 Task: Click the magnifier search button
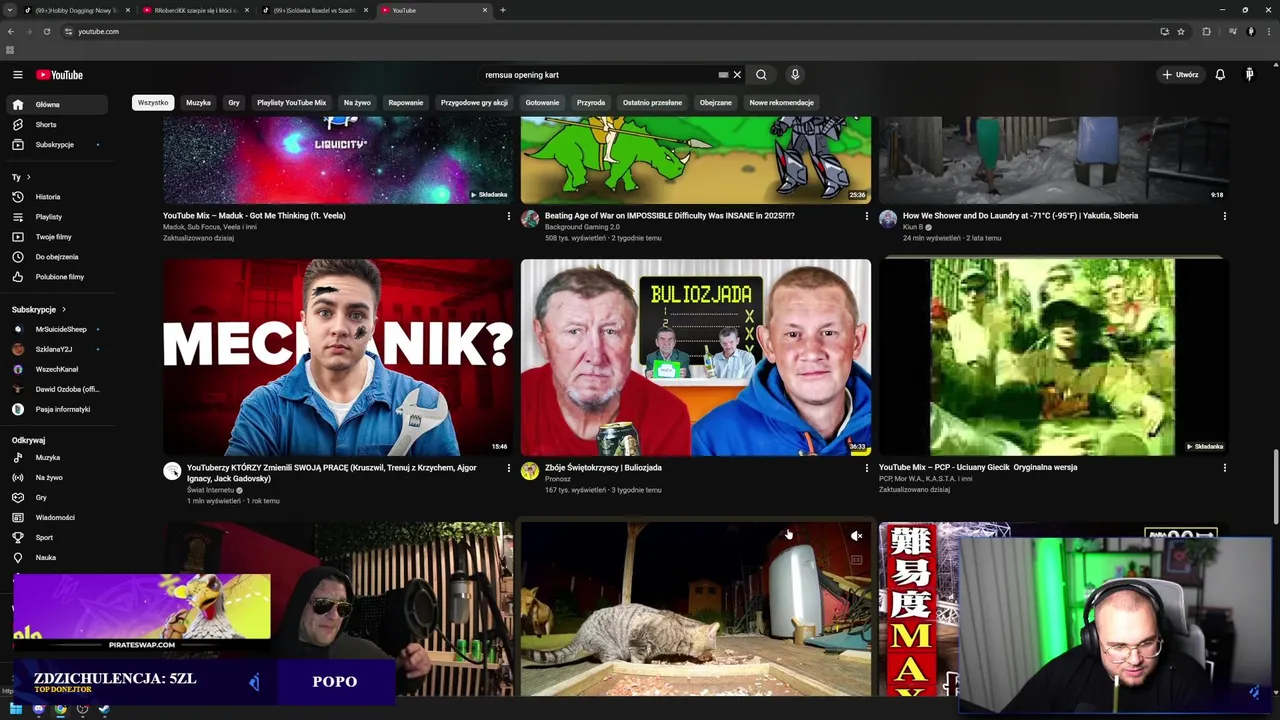(761, 75)
